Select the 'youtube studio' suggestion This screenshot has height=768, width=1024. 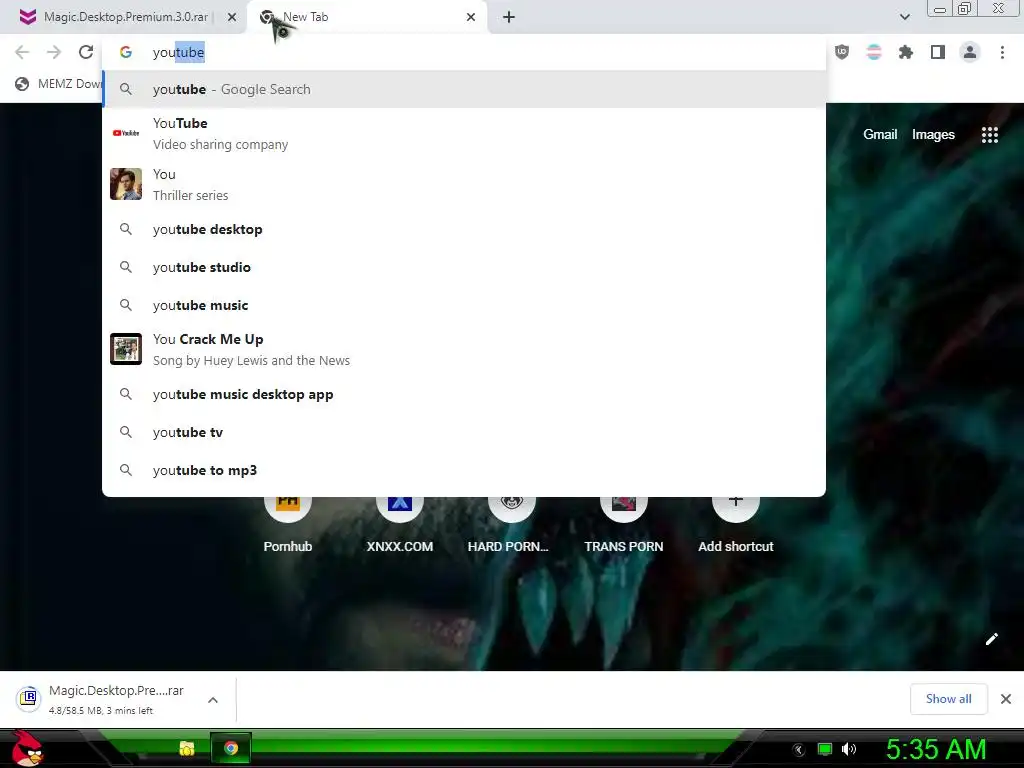pyautogui.click(x=464, y=267)
